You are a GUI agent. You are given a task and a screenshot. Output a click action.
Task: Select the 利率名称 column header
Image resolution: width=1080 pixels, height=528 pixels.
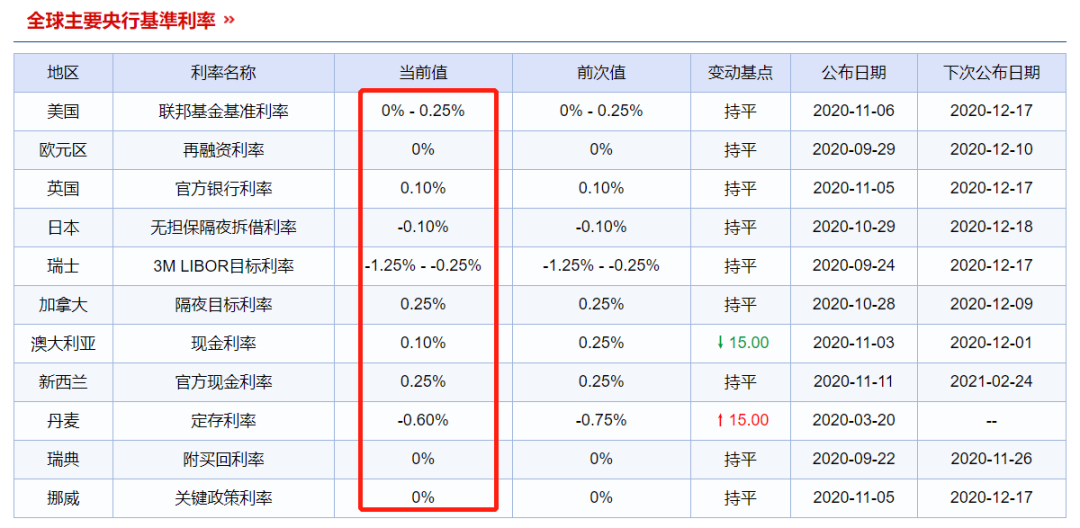pyautogui.click(x=223, y=73)
